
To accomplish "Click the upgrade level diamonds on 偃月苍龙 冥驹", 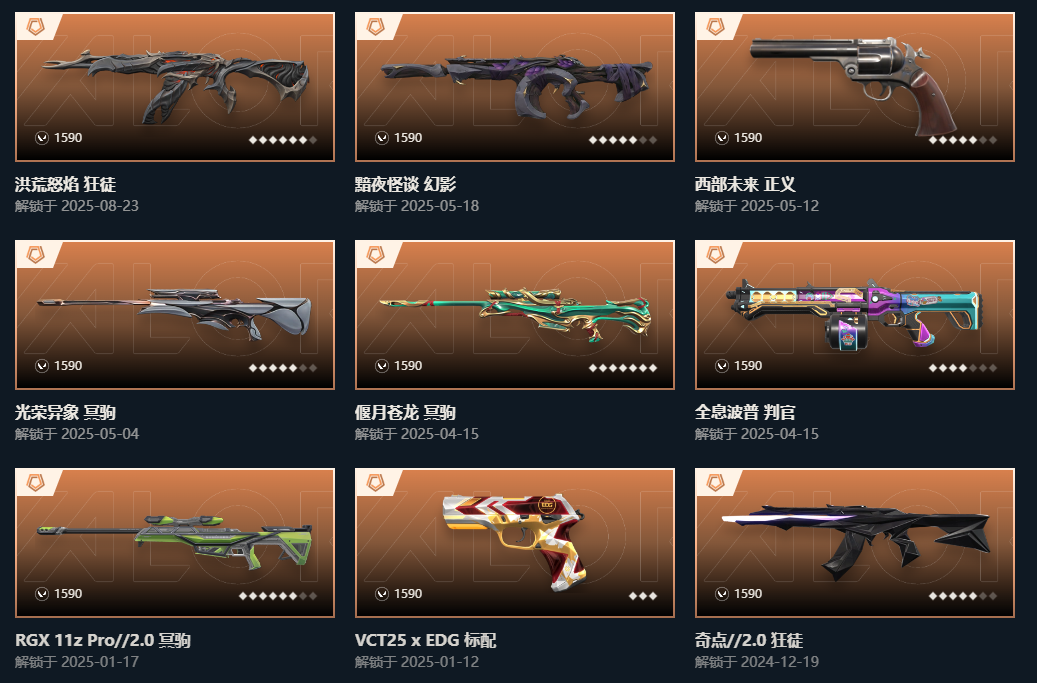I will click(623, 368).
